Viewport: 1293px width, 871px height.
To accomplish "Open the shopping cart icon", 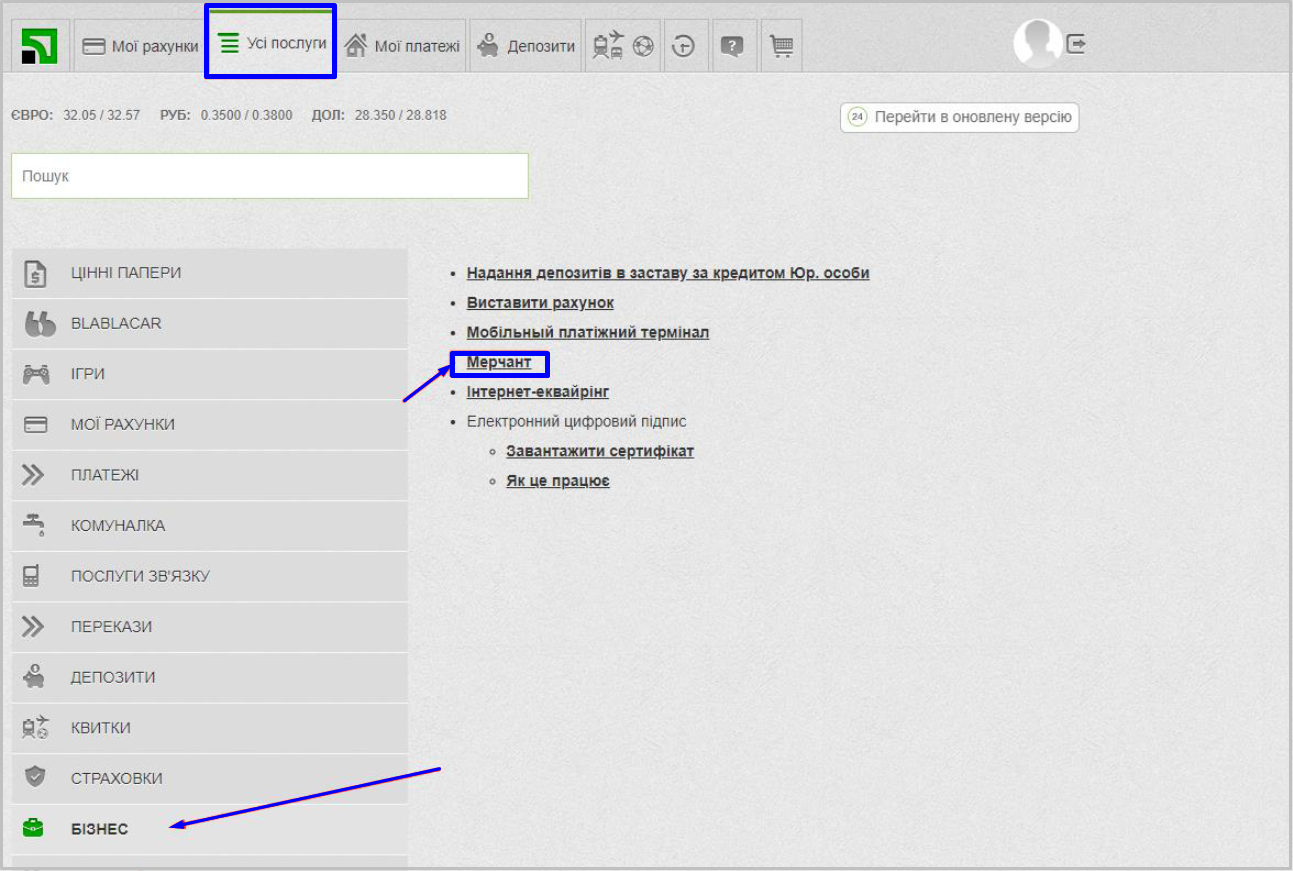I will point(782,46).
